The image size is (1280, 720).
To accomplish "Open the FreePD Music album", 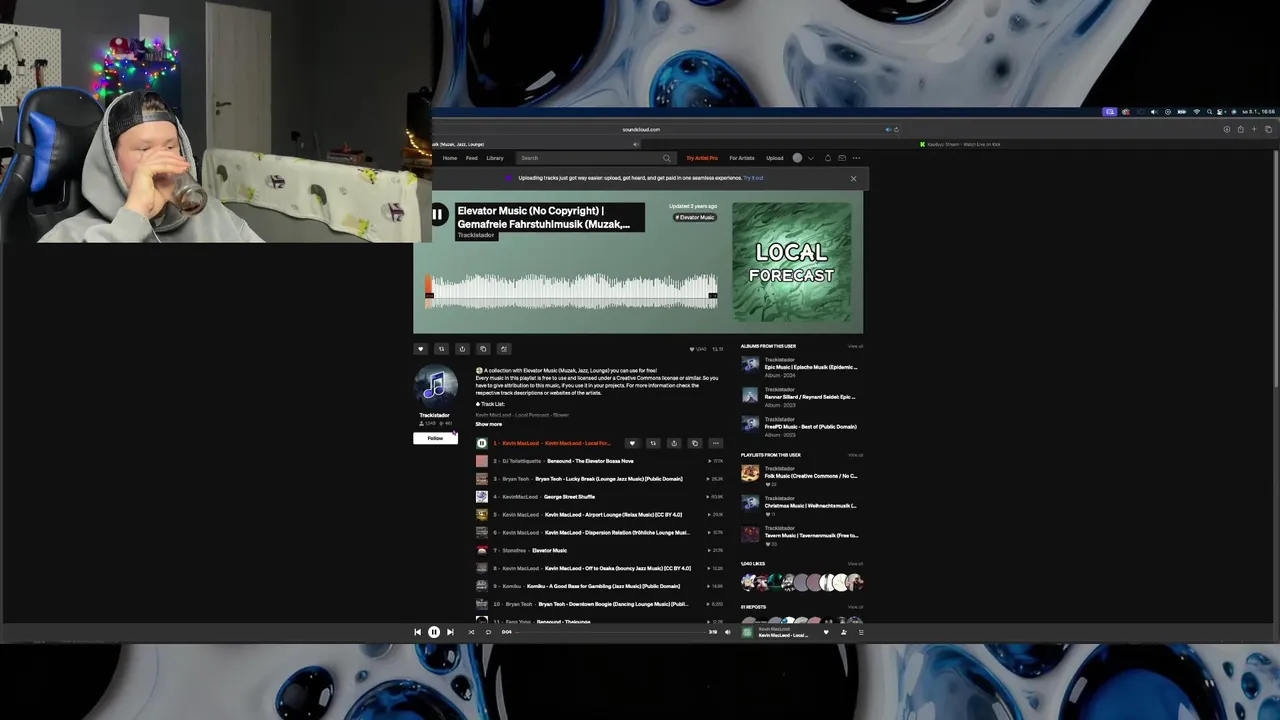I will [810, 427].
